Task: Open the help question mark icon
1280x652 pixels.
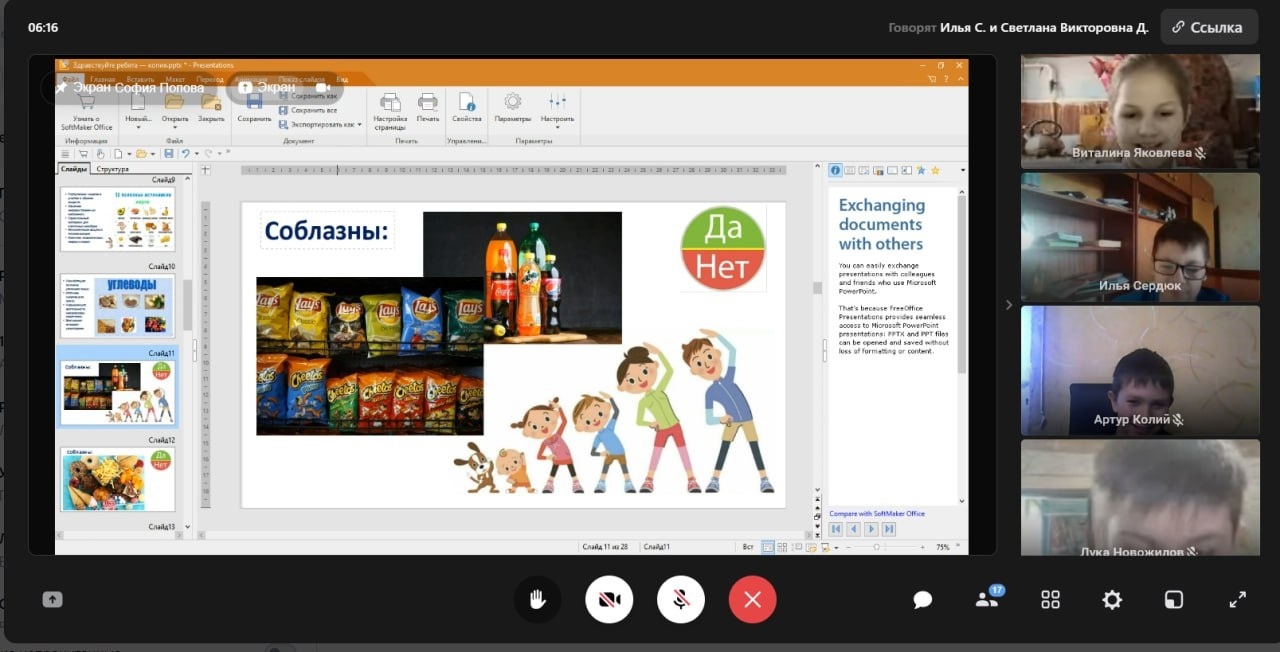Action: coord(944,79)
